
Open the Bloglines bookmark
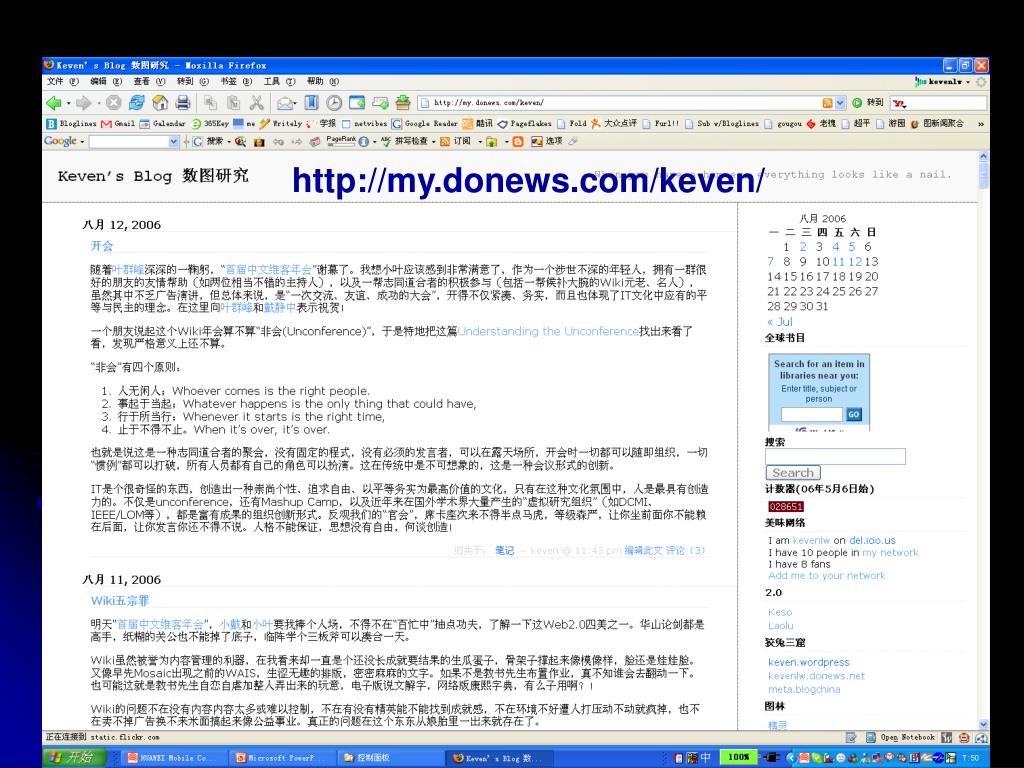point(72,123)
